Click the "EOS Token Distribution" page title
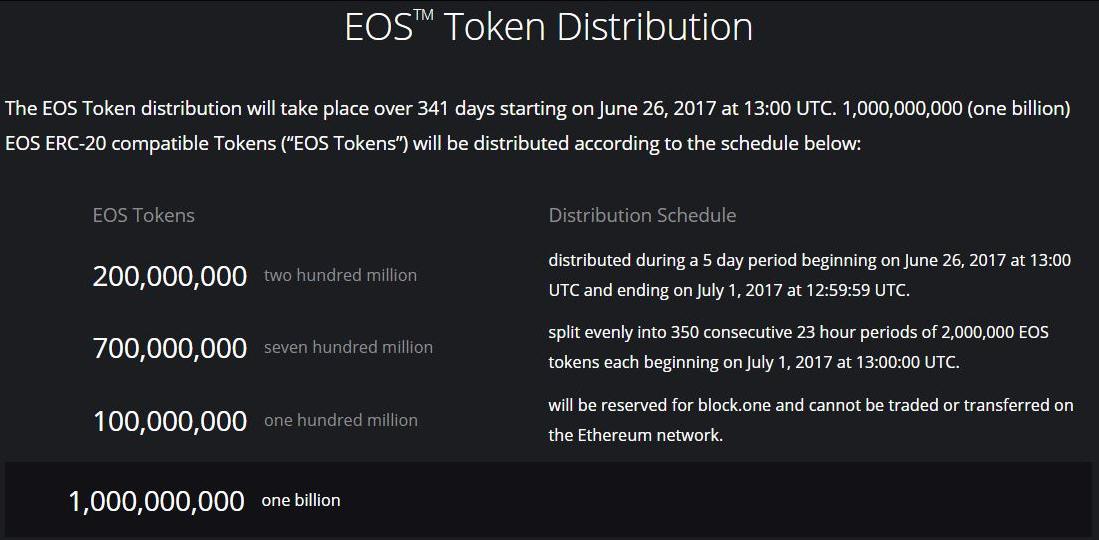Screen dimensions: 1099x540 click(548, 27)
